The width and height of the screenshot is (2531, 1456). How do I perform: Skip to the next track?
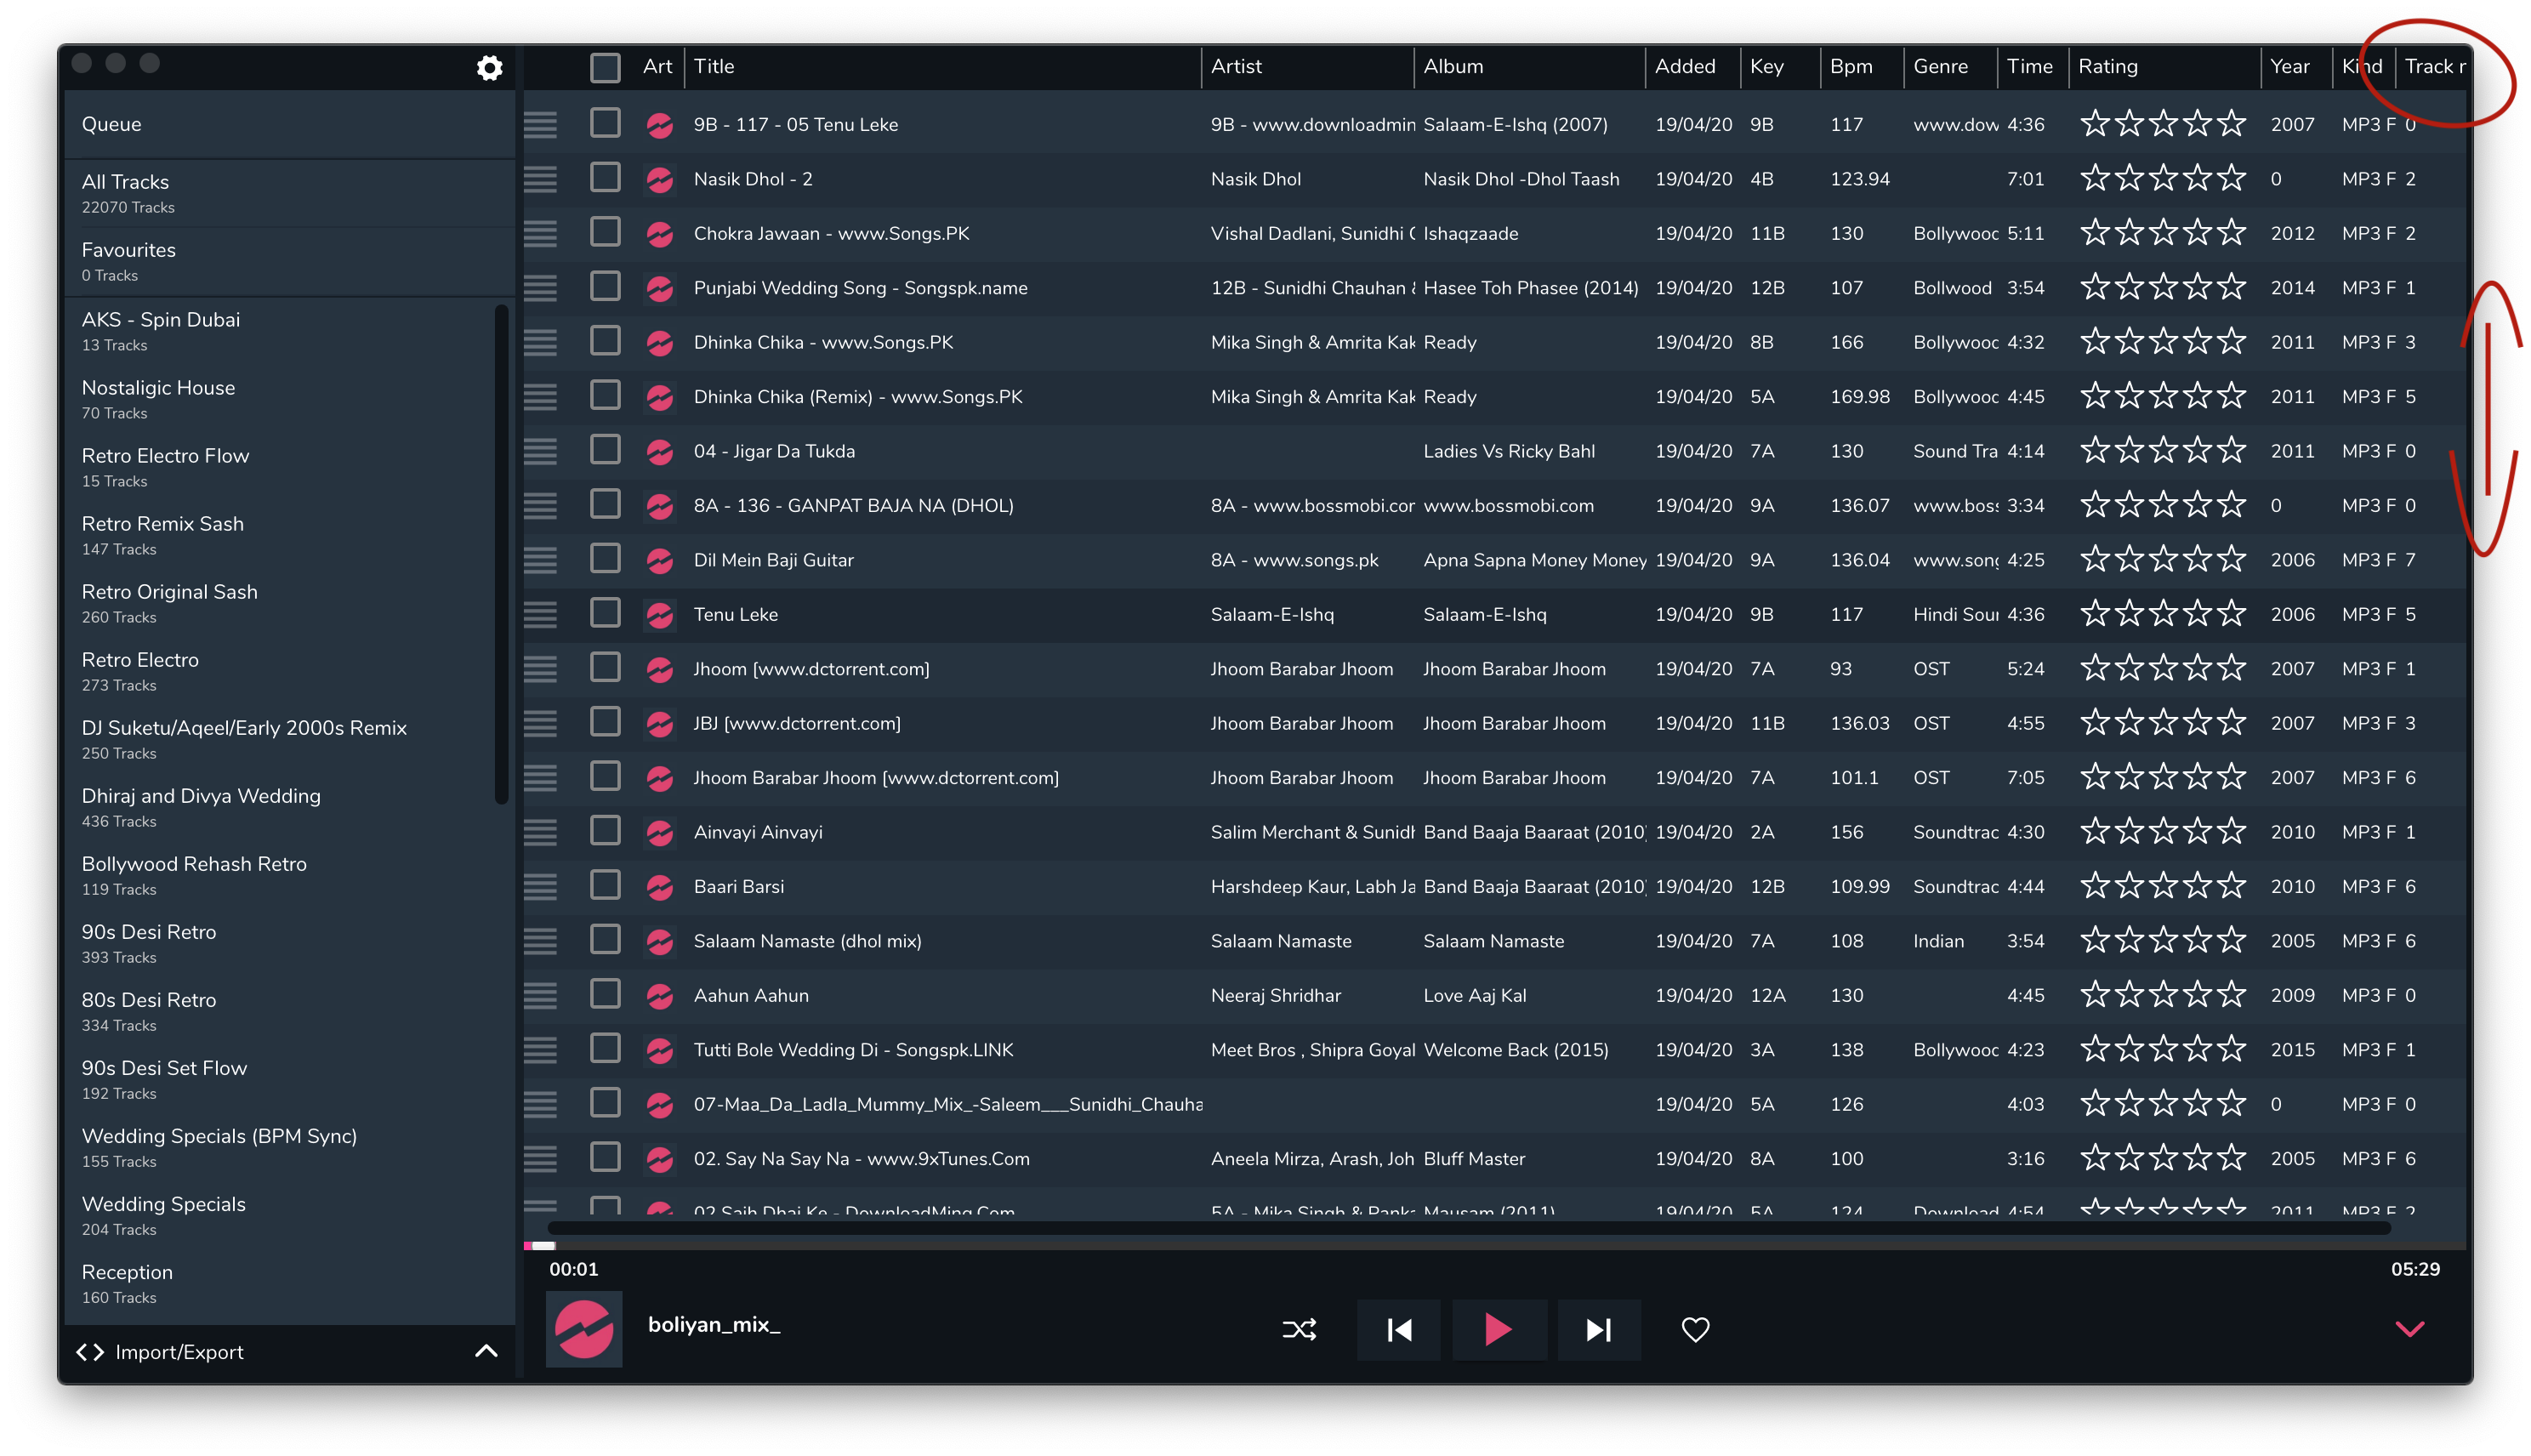1599,1329
